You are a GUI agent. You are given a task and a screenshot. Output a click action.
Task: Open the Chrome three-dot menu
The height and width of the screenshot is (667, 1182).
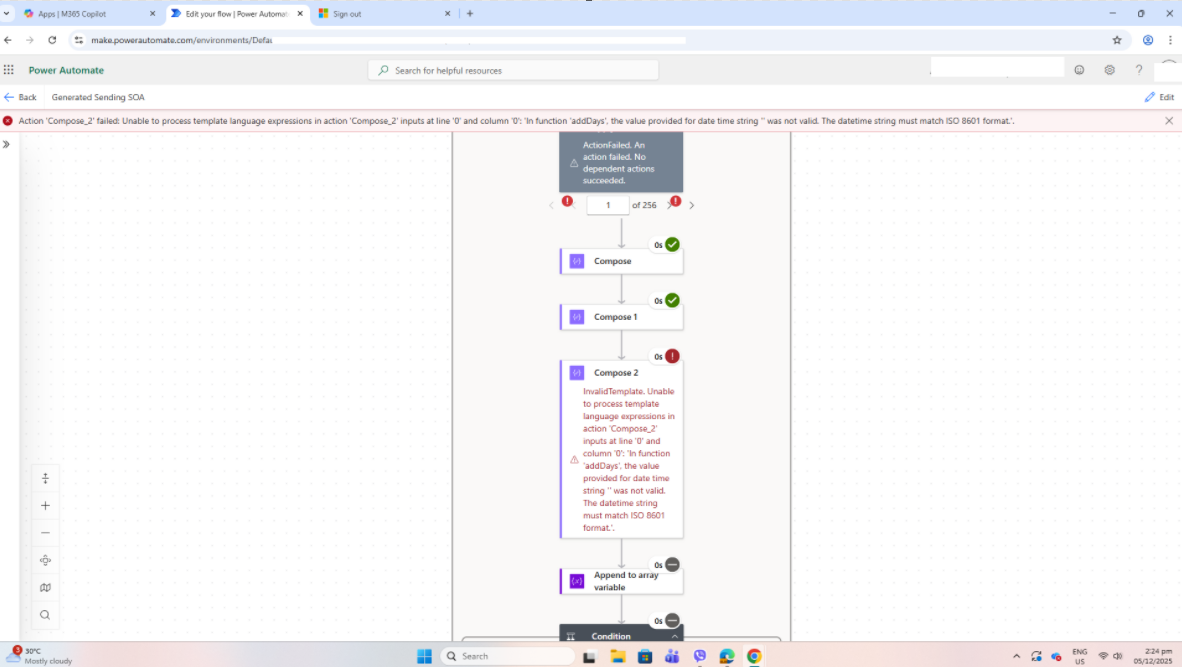1170,40
